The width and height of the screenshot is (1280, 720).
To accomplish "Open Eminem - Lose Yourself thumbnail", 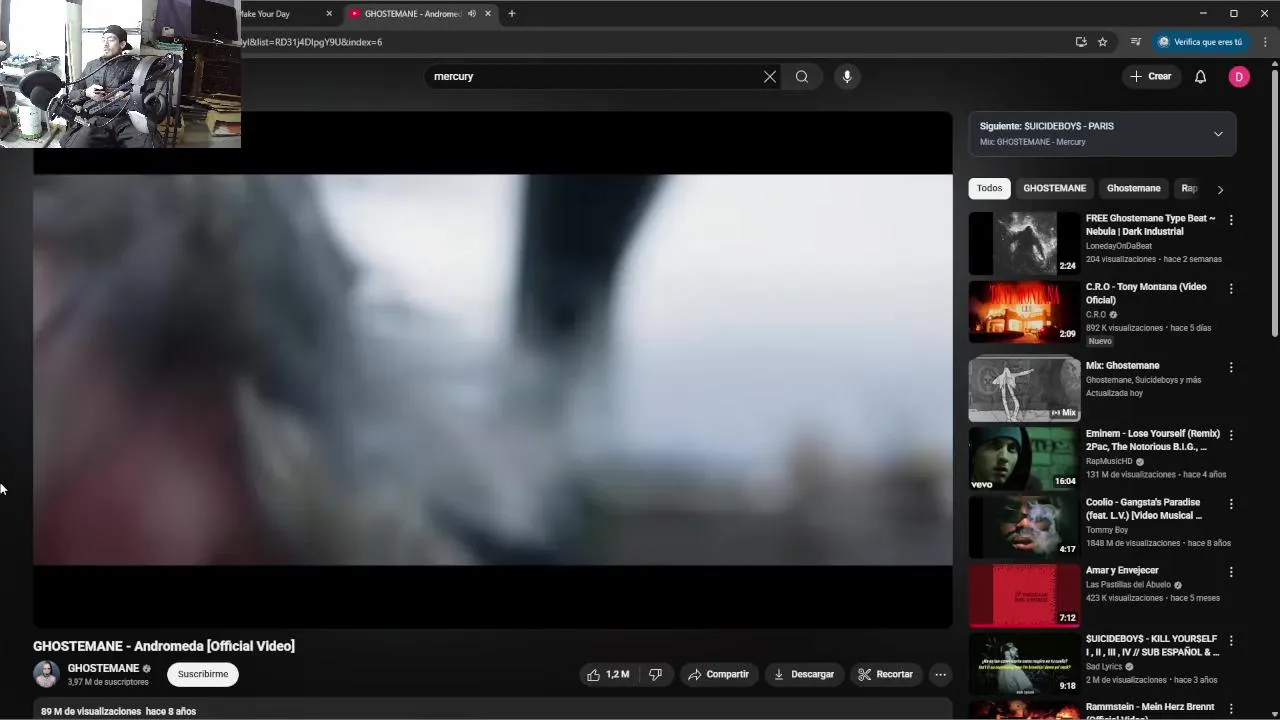I will [1024, 458].
